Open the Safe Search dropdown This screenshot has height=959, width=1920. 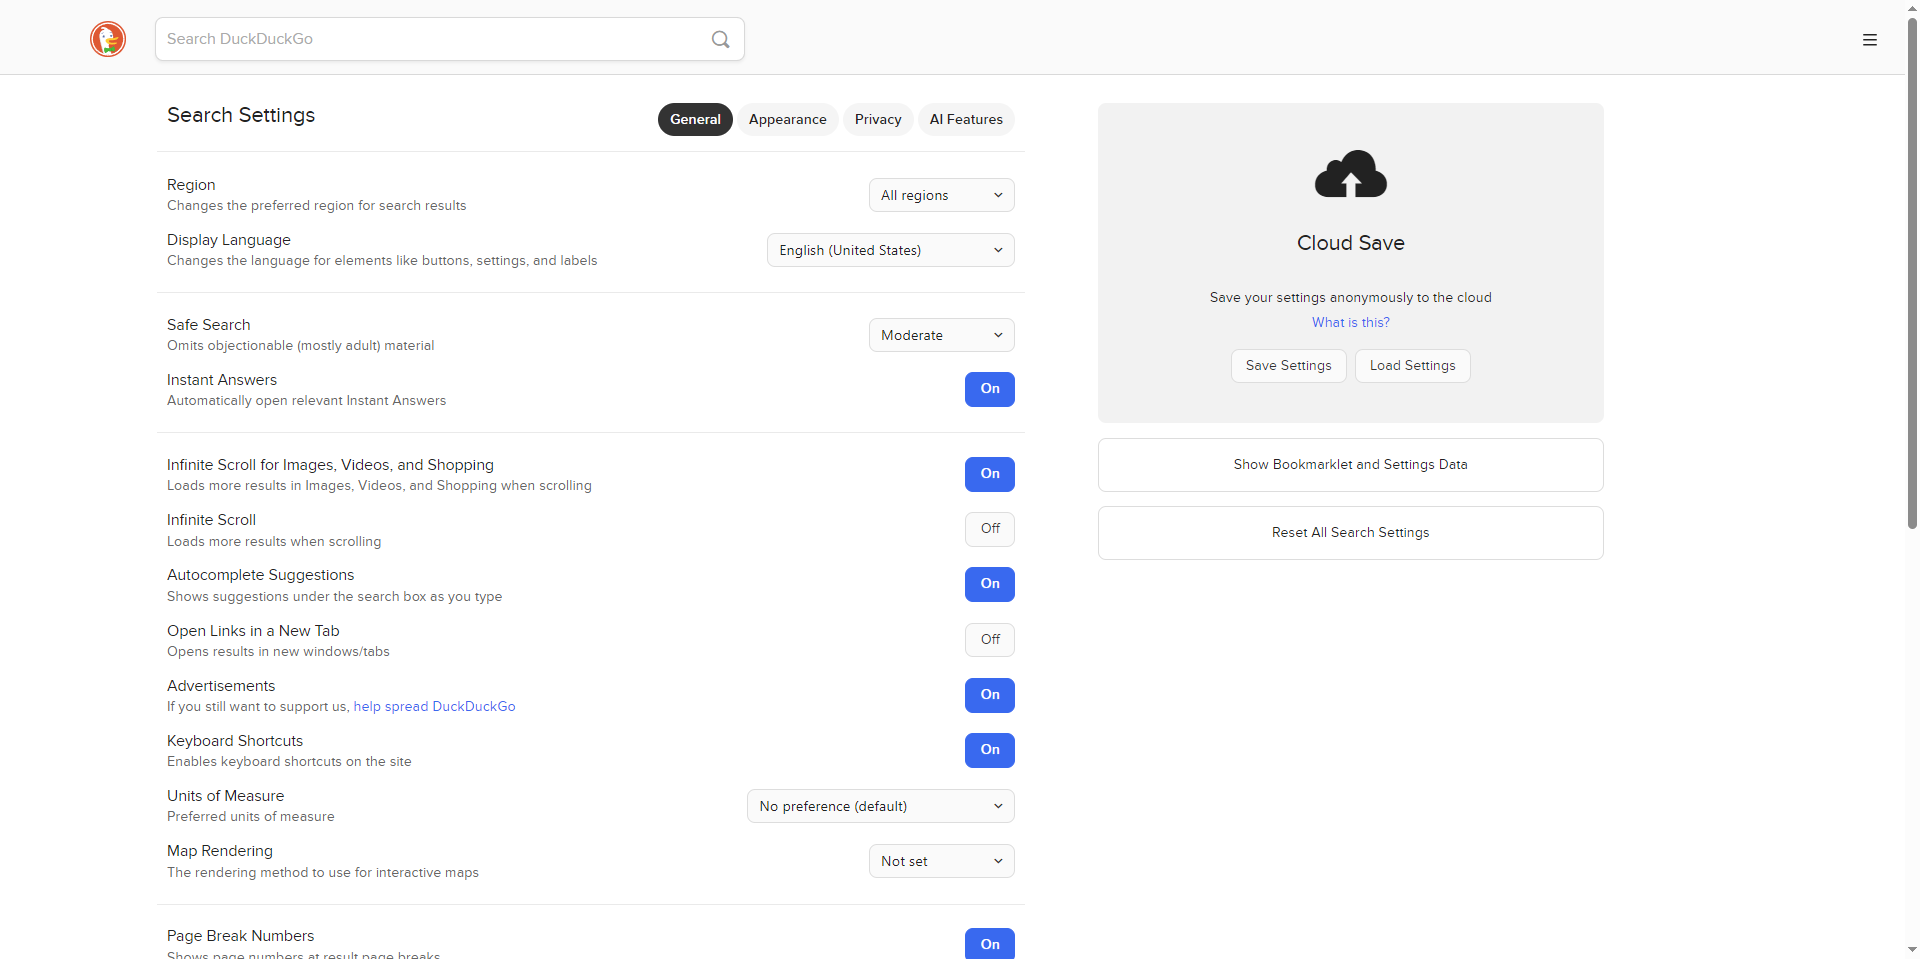coord(941,335)
